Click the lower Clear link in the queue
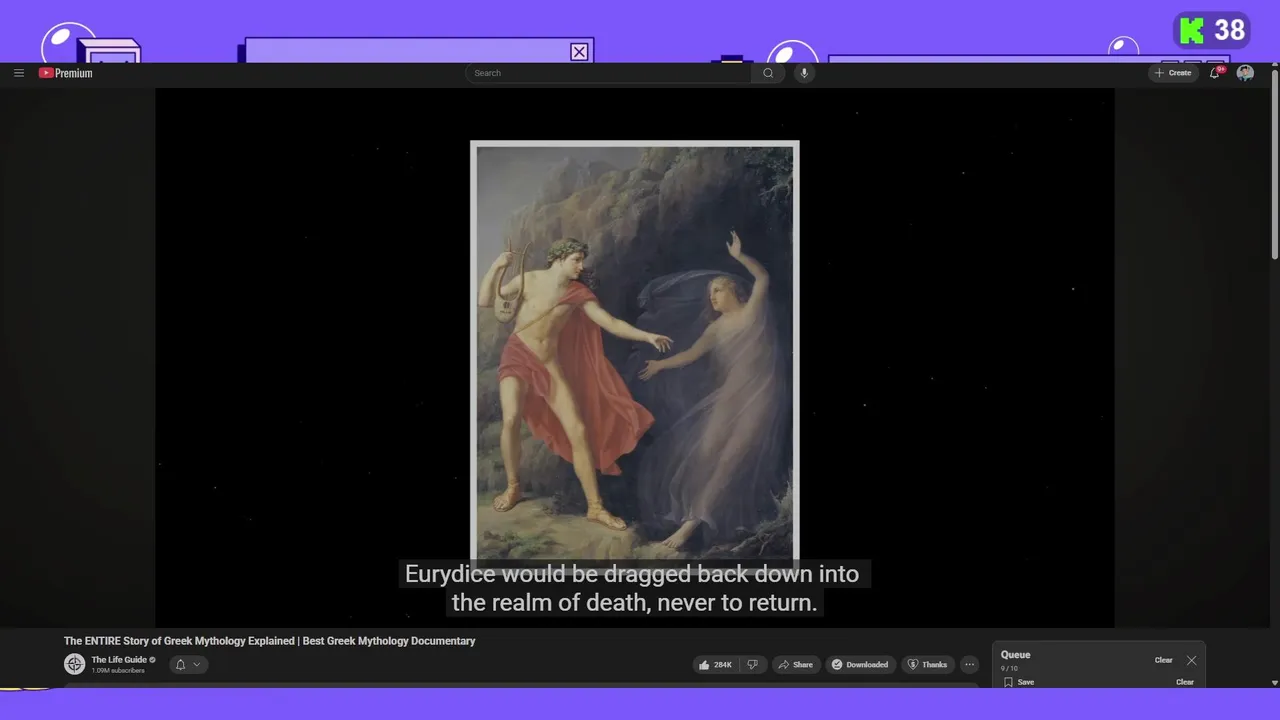Viewport: 1280px width, 720px height. [1184, 682]
